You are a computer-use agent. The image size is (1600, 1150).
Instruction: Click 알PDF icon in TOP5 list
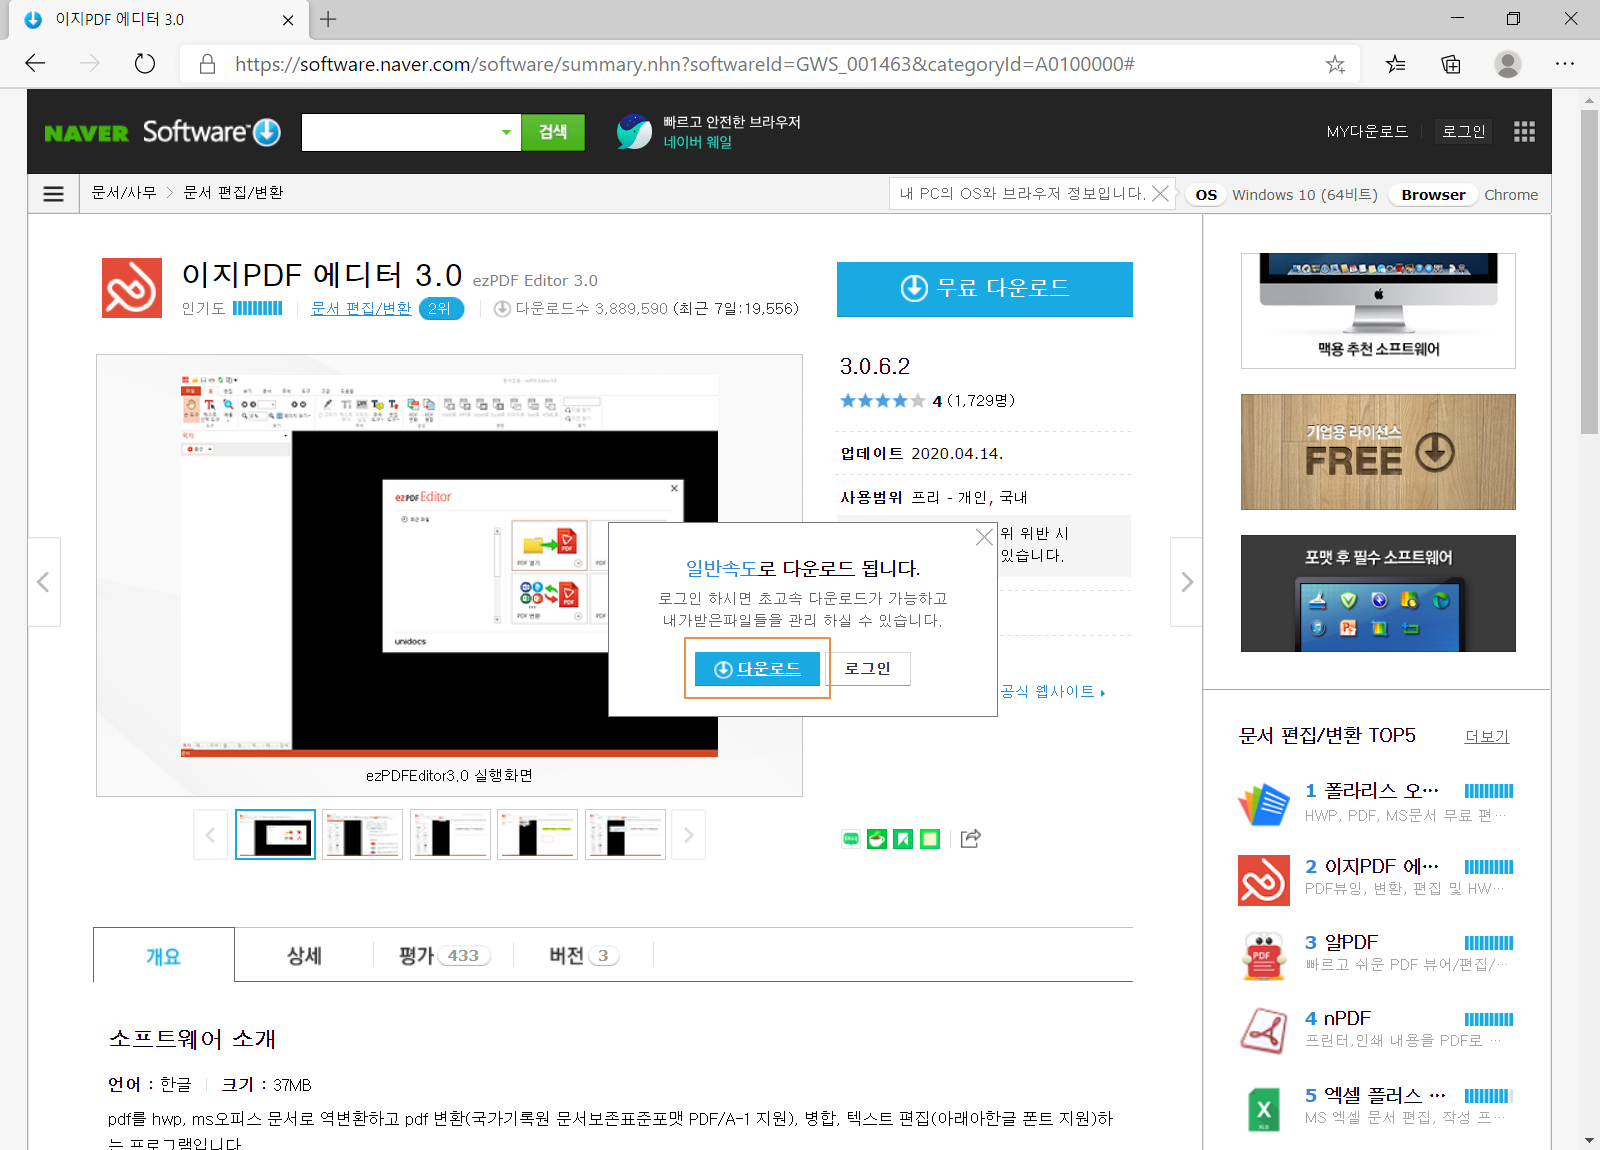coord(1264,956)
